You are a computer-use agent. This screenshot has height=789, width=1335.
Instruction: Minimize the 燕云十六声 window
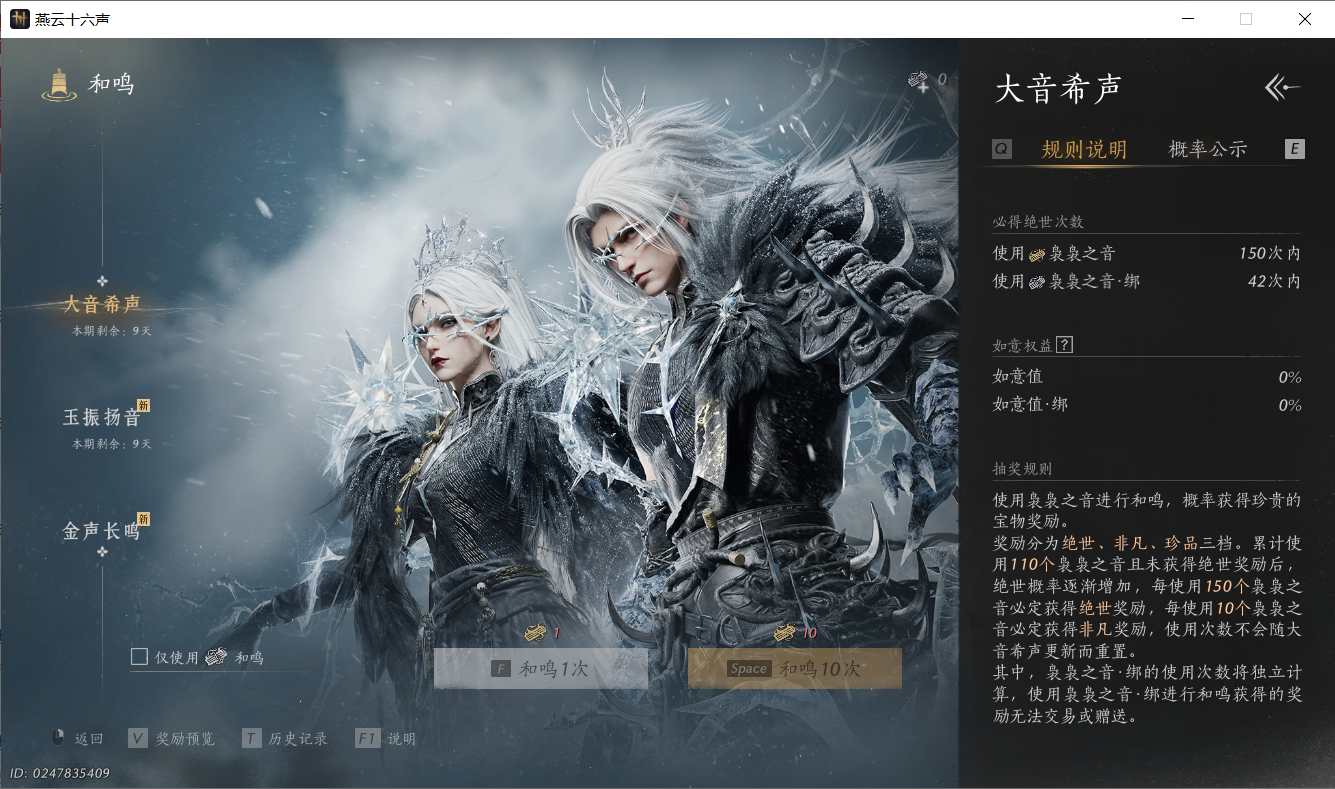click(1187, 19)
